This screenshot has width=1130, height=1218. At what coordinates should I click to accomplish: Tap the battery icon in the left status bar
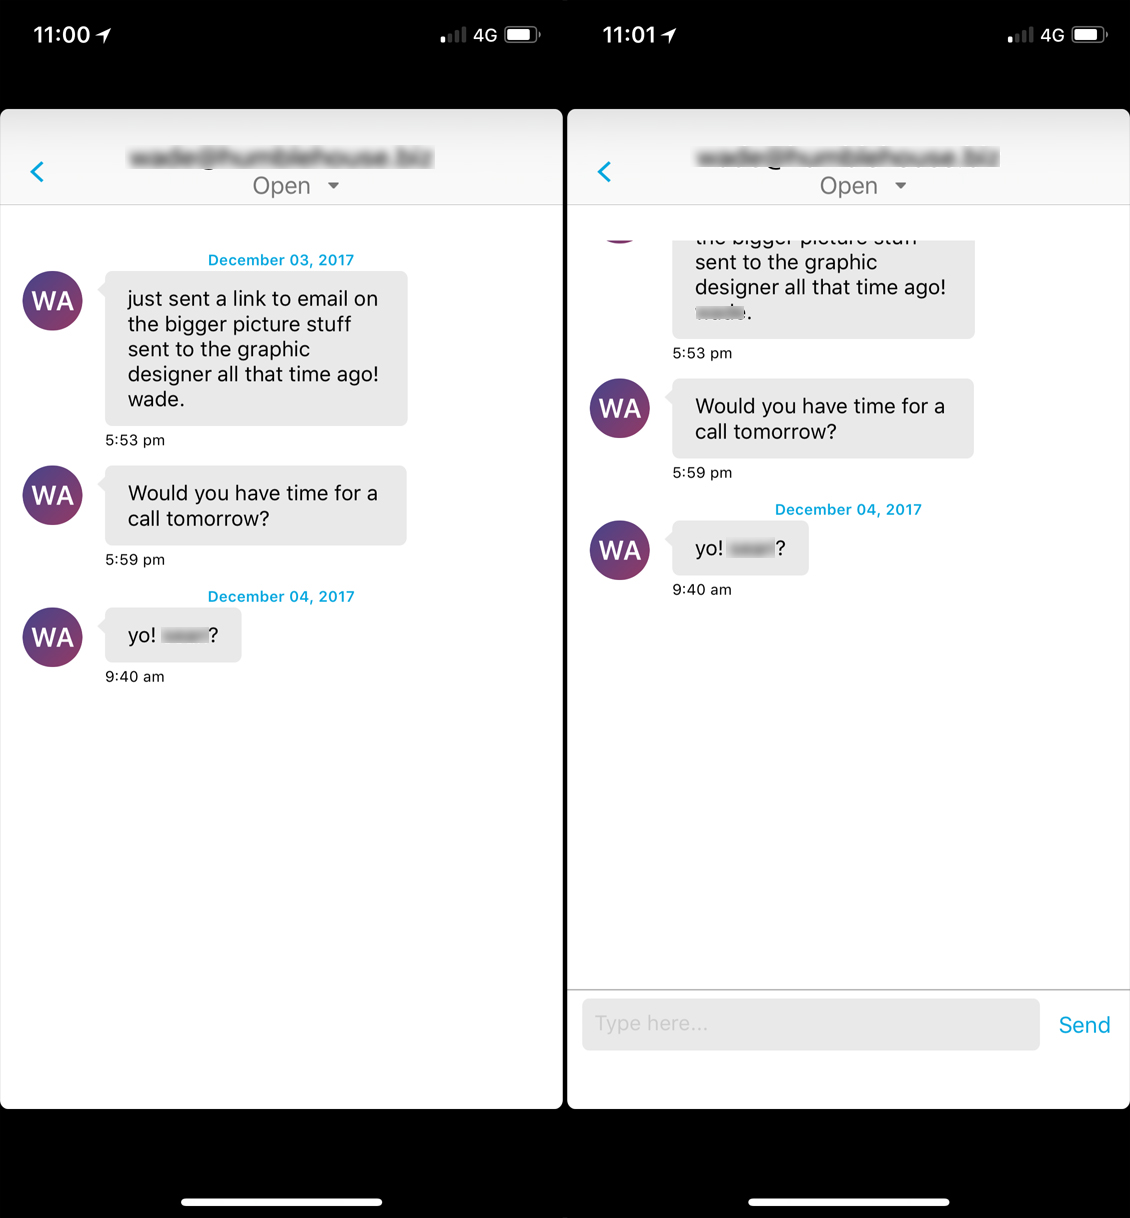point(522,35)
